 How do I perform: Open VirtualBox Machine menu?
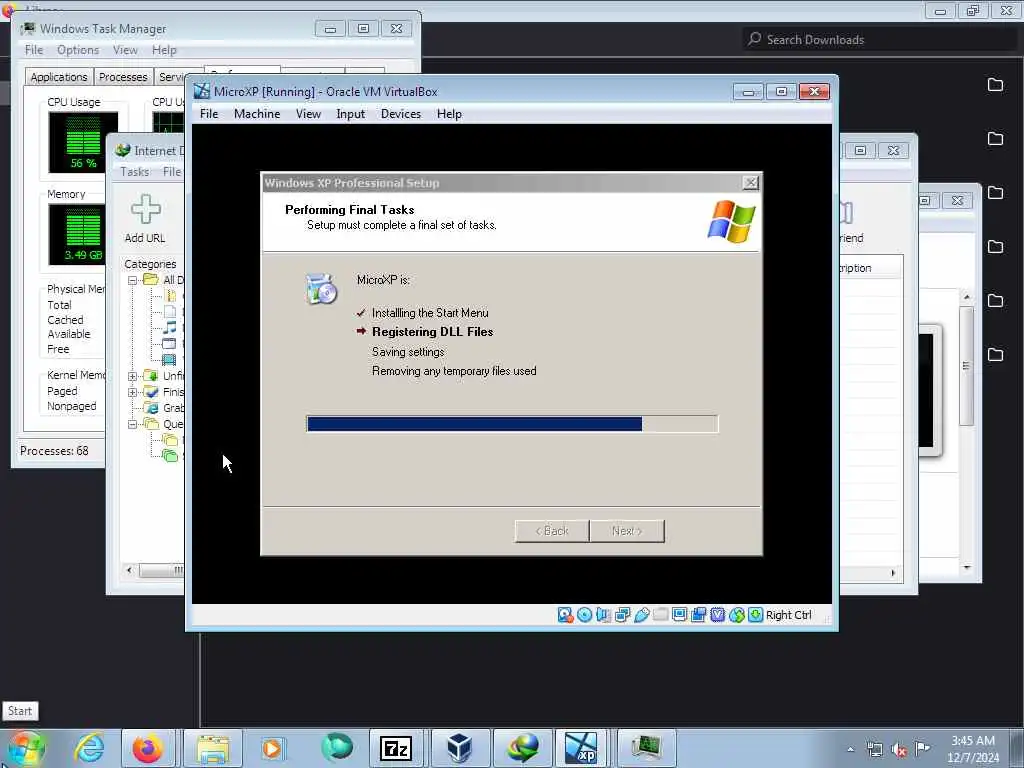(257, 114)
